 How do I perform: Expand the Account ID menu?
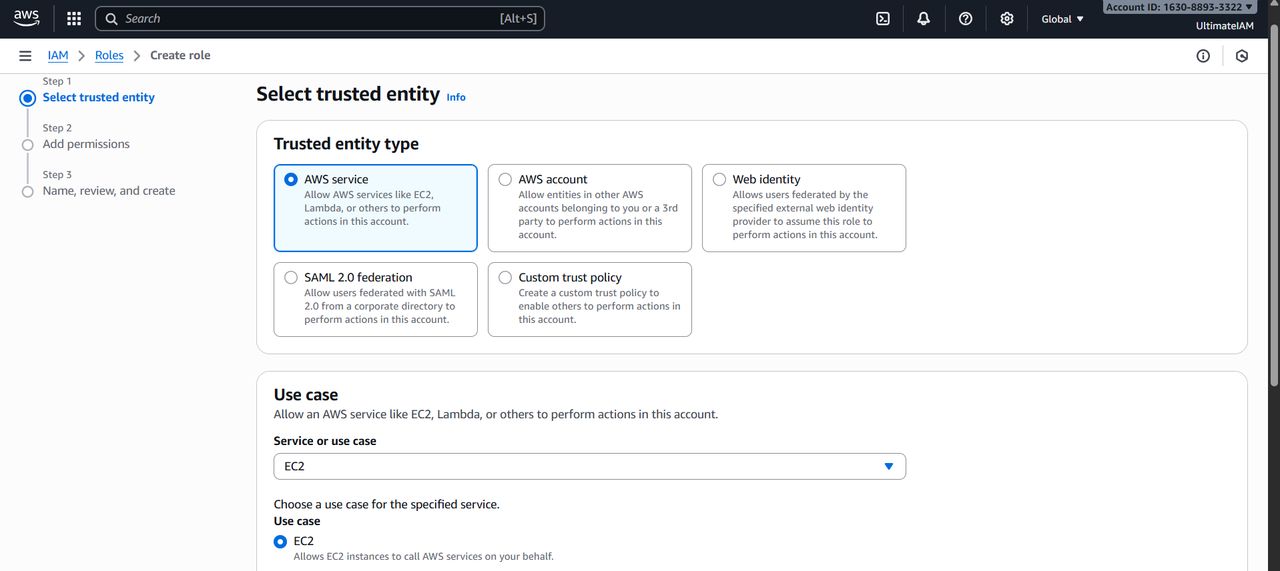pos(1179,7)
